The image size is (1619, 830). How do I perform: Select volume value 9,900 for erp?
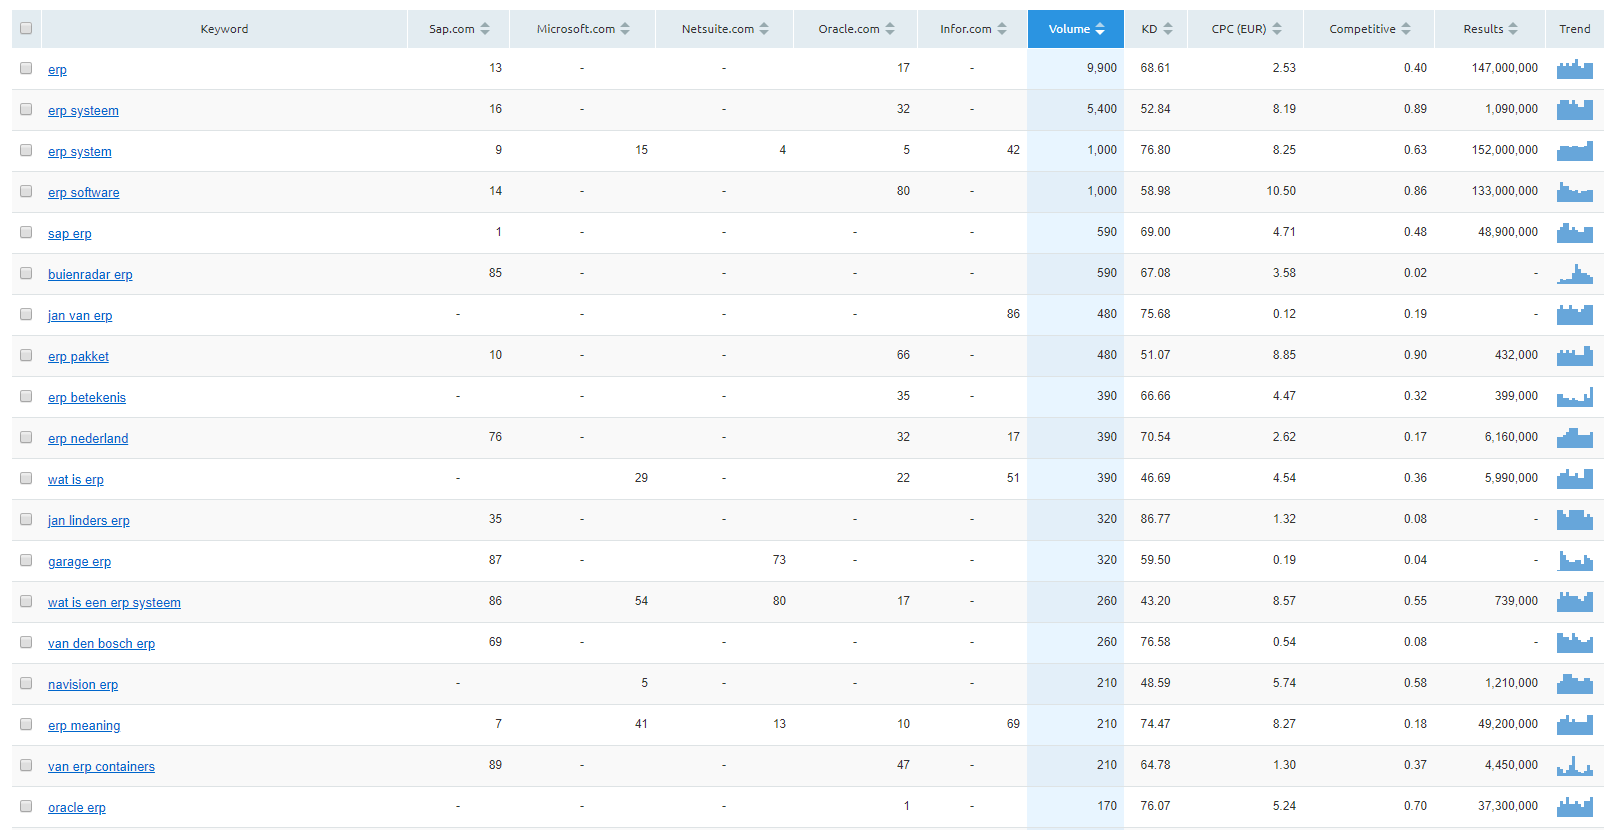(1102, 68)
